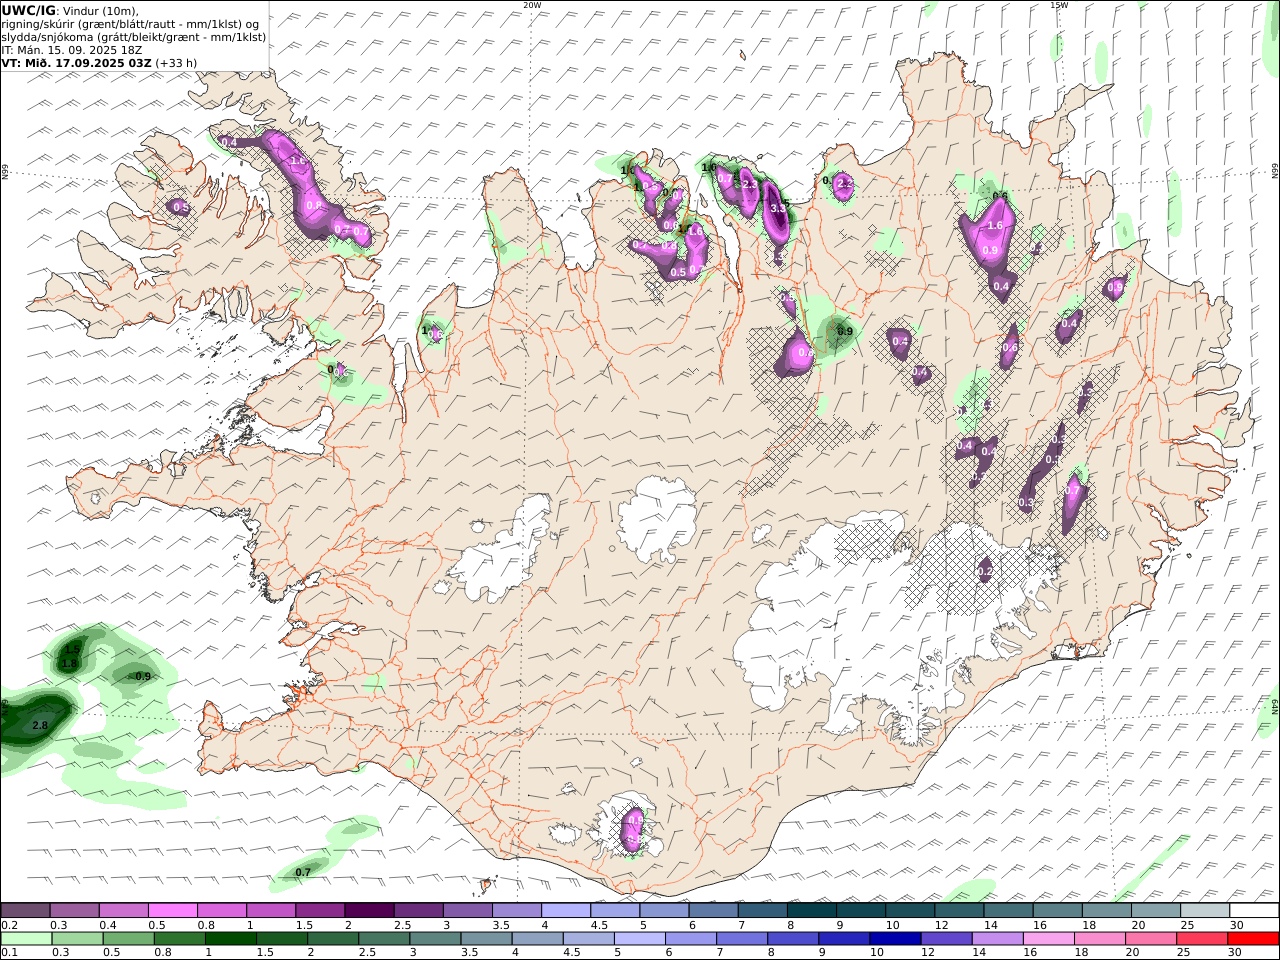This screenshot has height=960, width=1280.
Task: Click the '0.2' label under the snow scale
Action: 10,925
